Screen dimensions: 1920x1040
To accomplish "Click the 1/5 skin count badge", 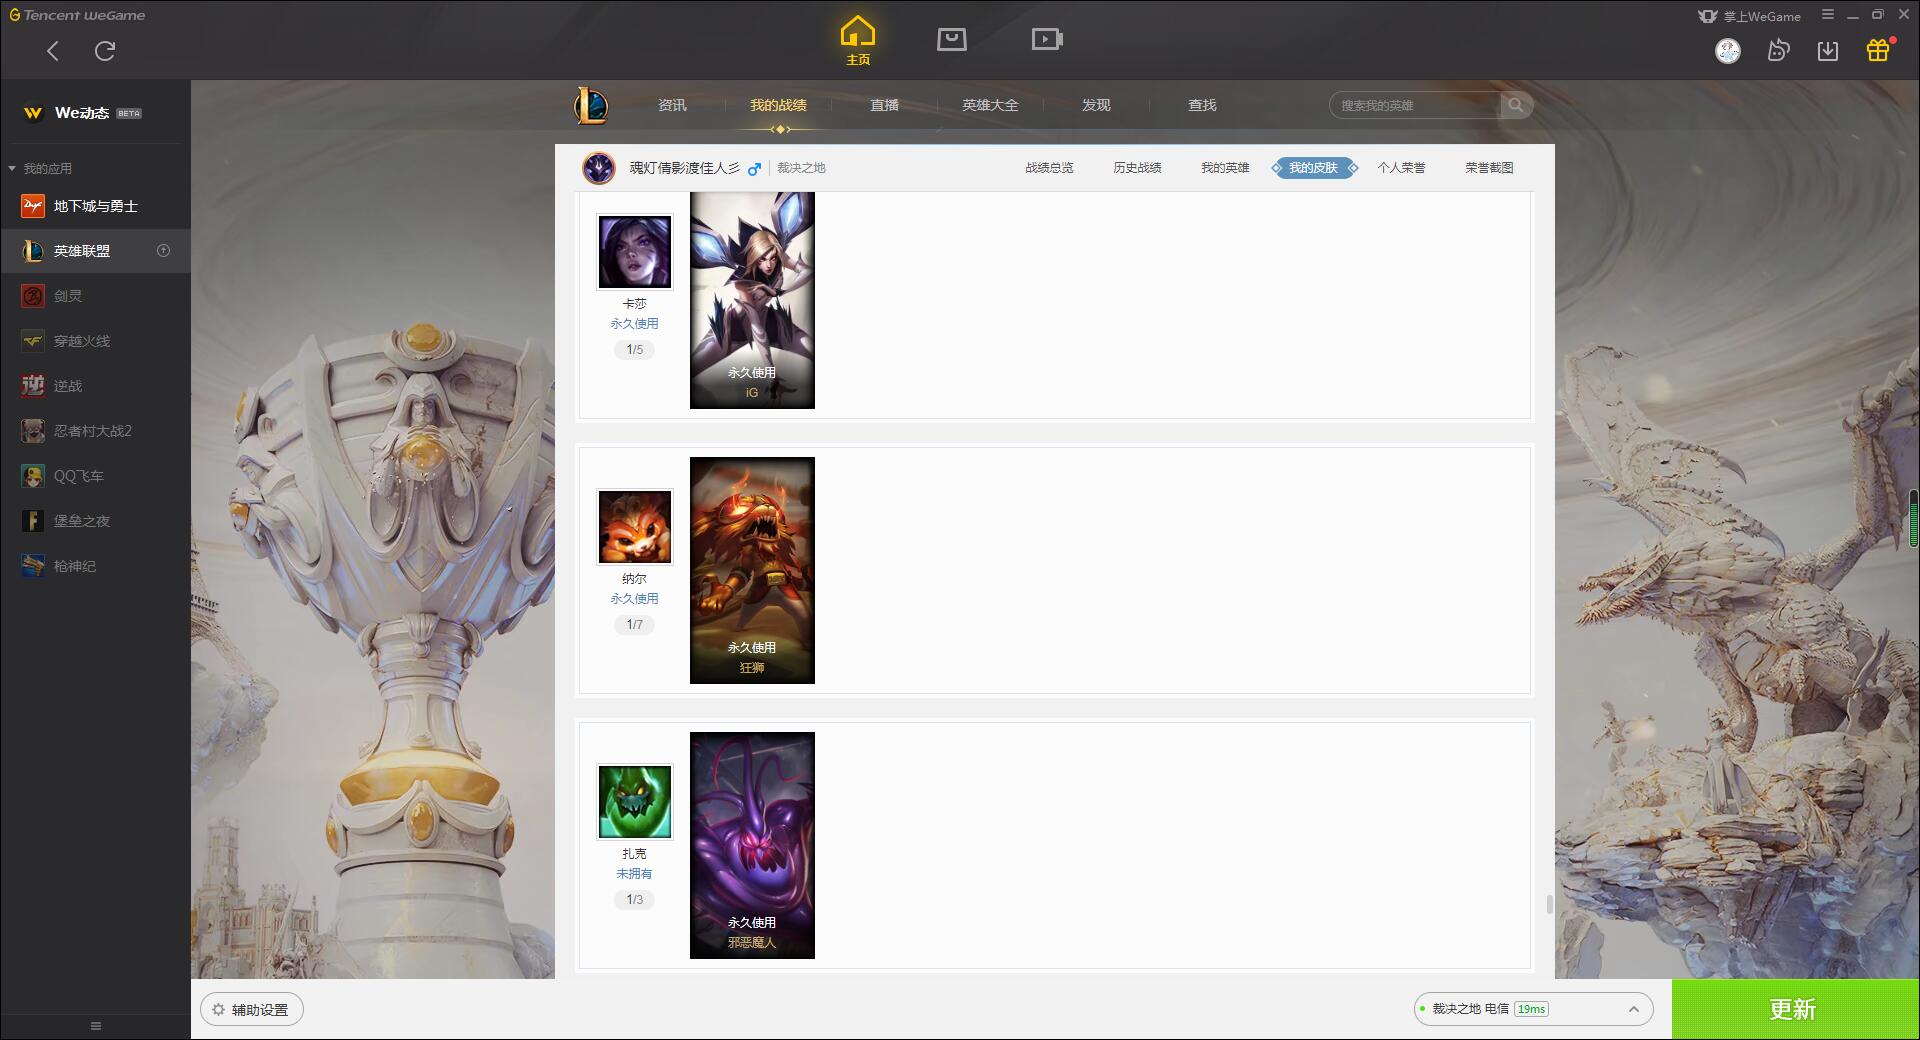I will (x=635, y=350).
